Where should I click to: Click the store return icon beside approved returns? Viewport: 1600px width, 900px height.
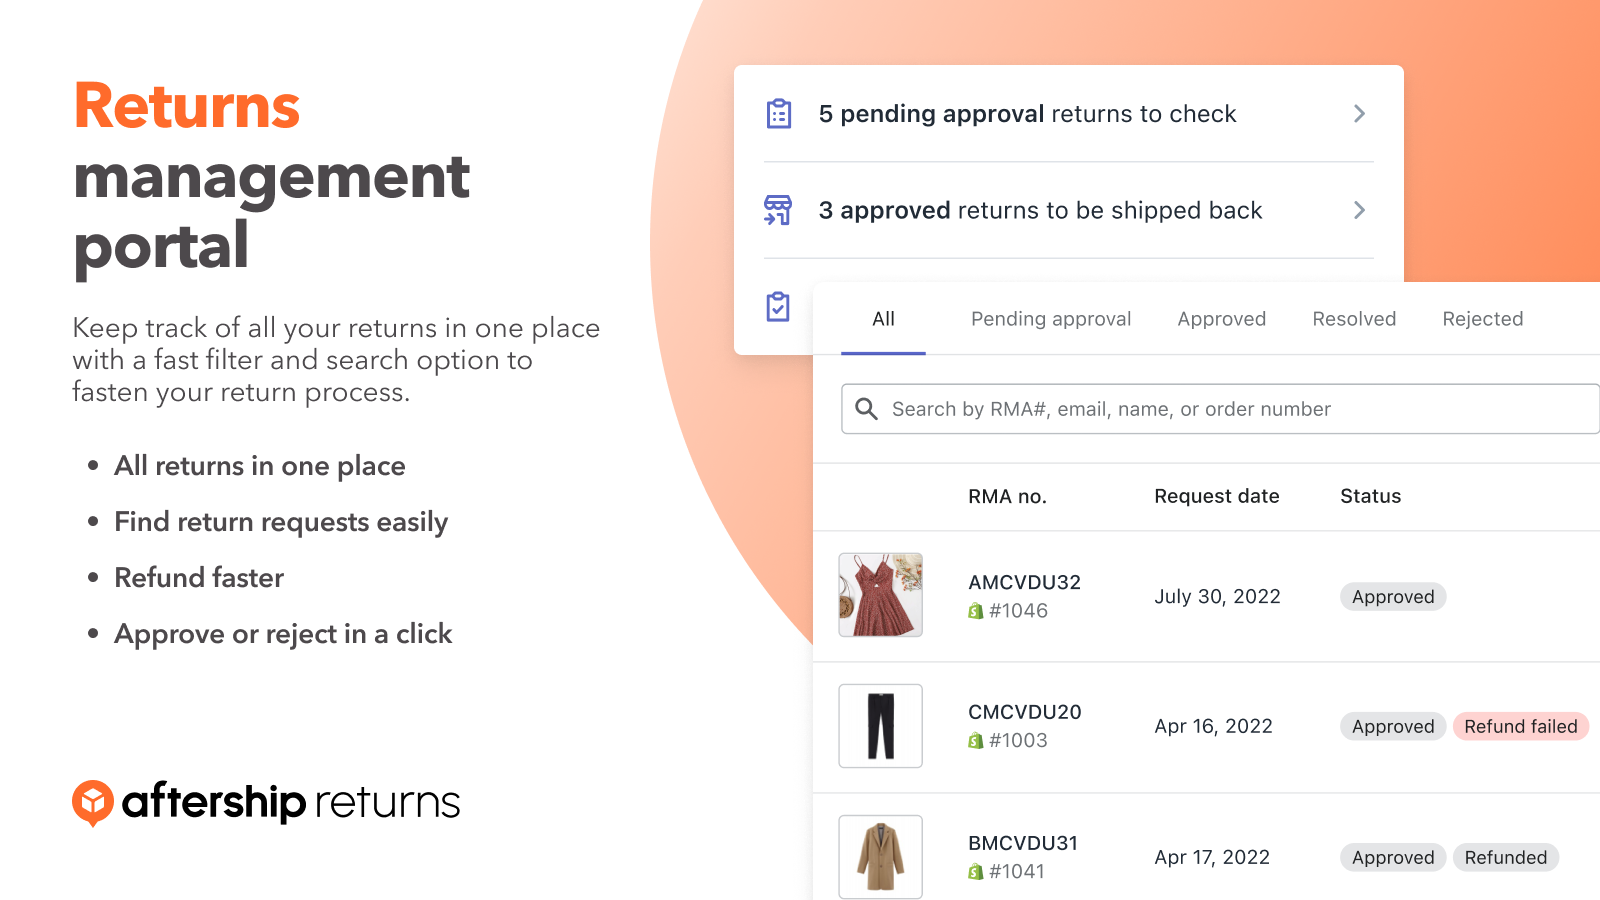click(778, 210)
